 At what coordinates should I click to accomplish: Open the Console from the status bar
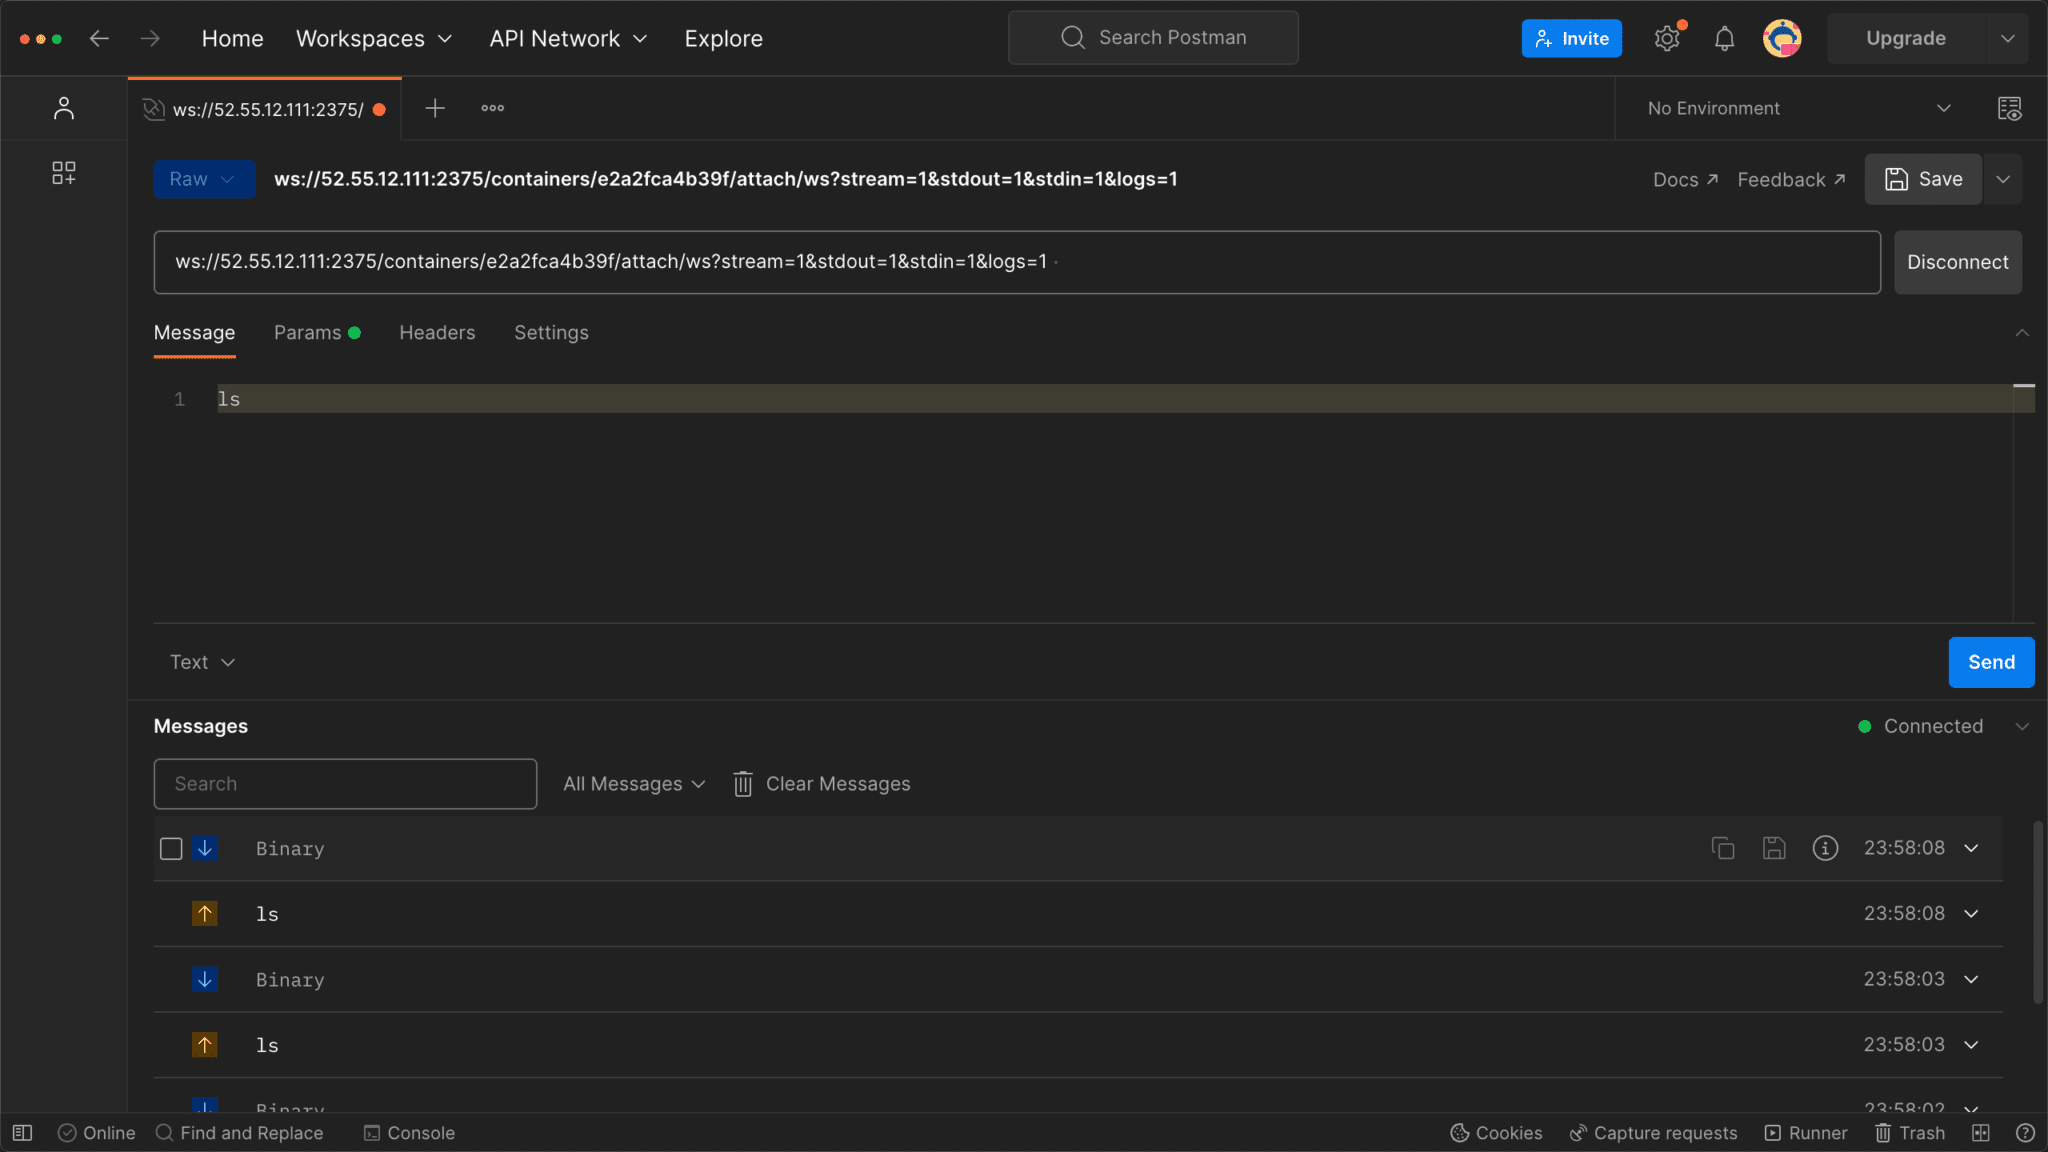pos(408,1132)
